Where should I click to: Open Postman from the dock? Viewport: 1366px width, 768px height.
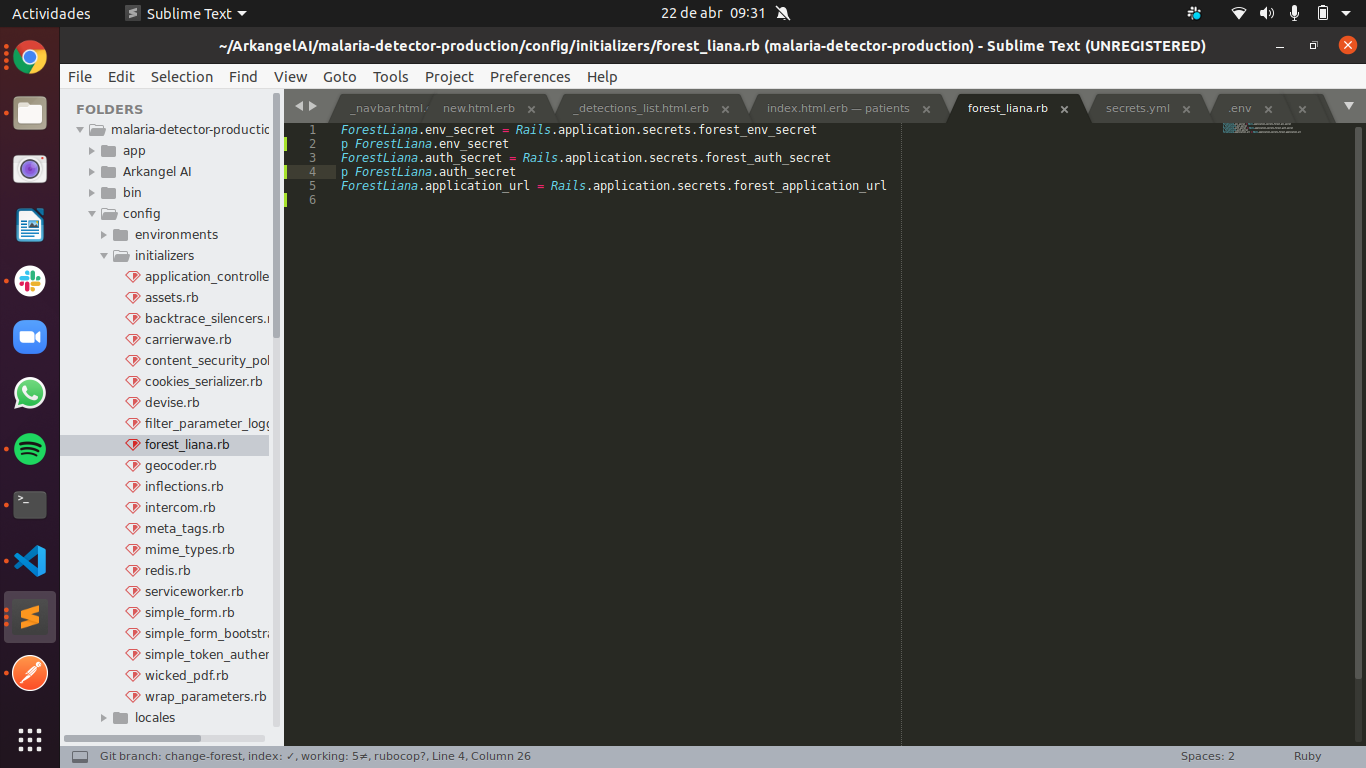(x=30, y=673)
